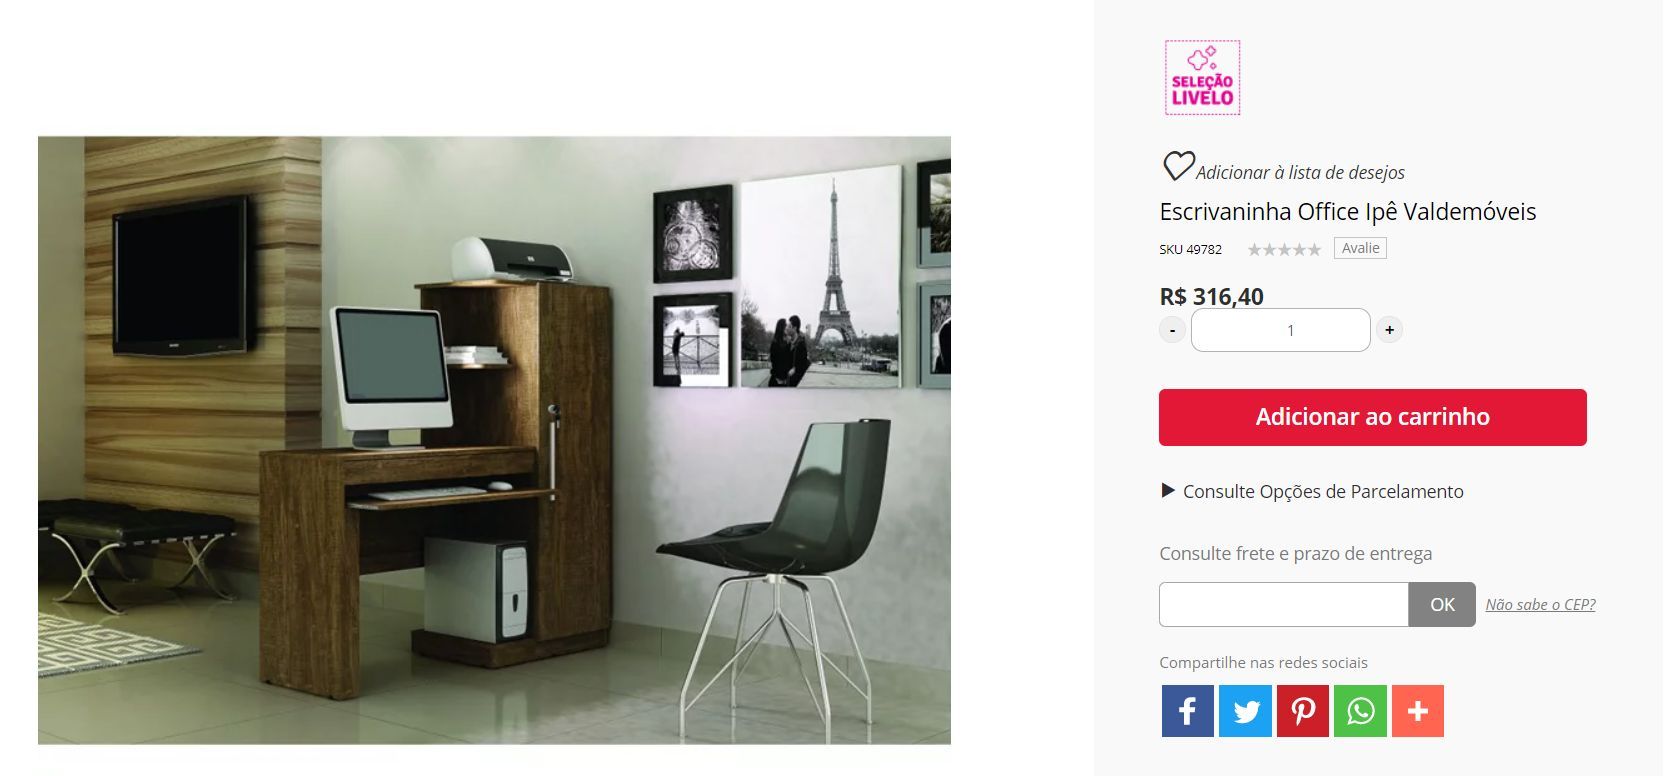Open the Não sabe o CEP link

click(1540, 604)
